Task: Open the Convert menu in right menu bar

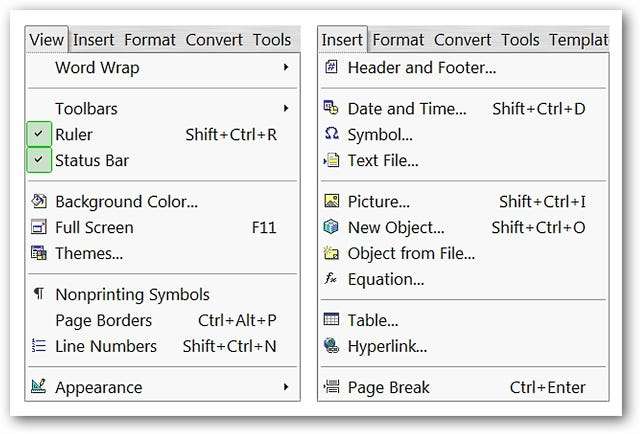Action: click(462, 40)
